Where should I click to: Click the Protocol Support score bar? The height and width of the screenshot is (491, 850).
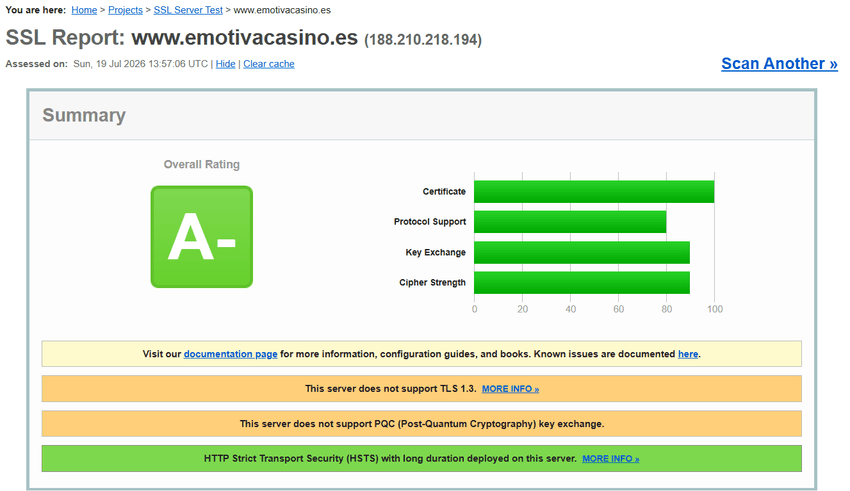(570, 222)
